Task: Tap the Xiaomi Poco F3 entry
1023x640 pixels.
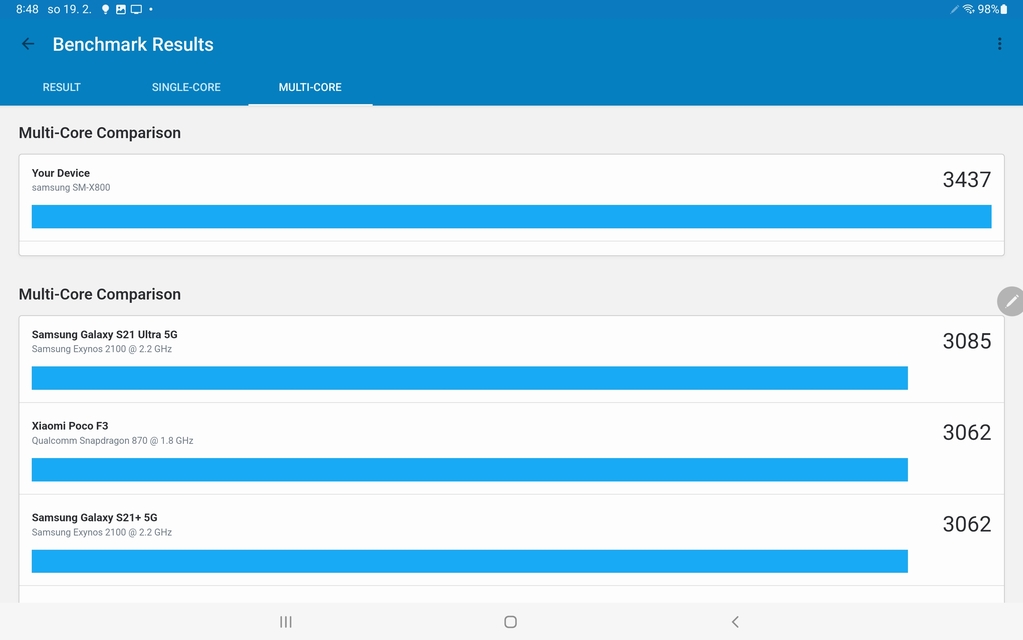Action: (x=70, y=426)
